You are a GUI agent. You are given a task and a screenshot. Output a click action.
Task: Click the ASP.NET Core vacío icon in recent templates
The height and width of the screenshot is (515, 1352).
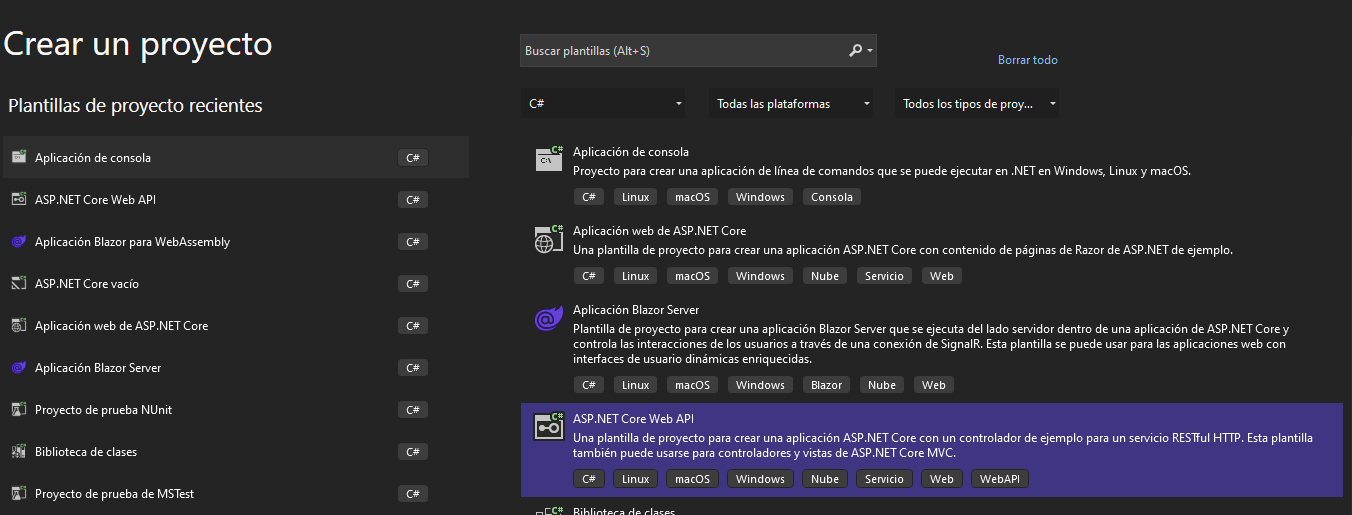click(x=18, y=283)
